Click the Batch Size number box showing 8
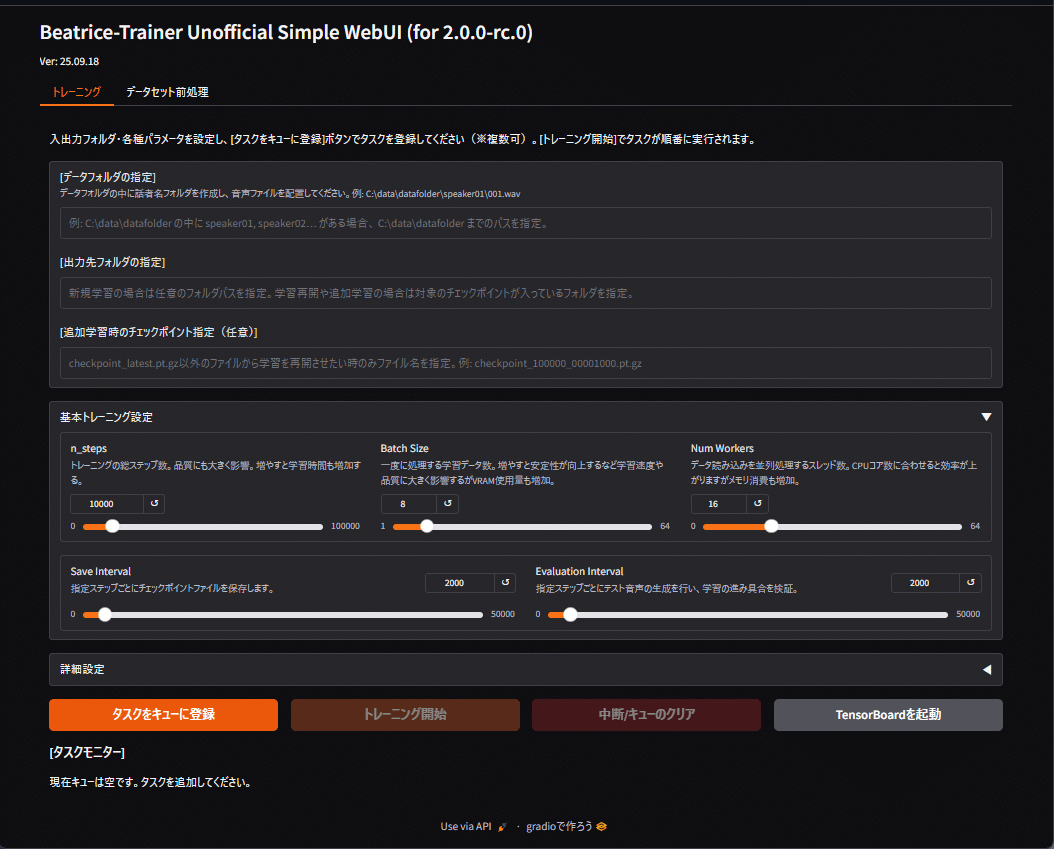Viewport: 1054px width, 849px height. (409, 503)
